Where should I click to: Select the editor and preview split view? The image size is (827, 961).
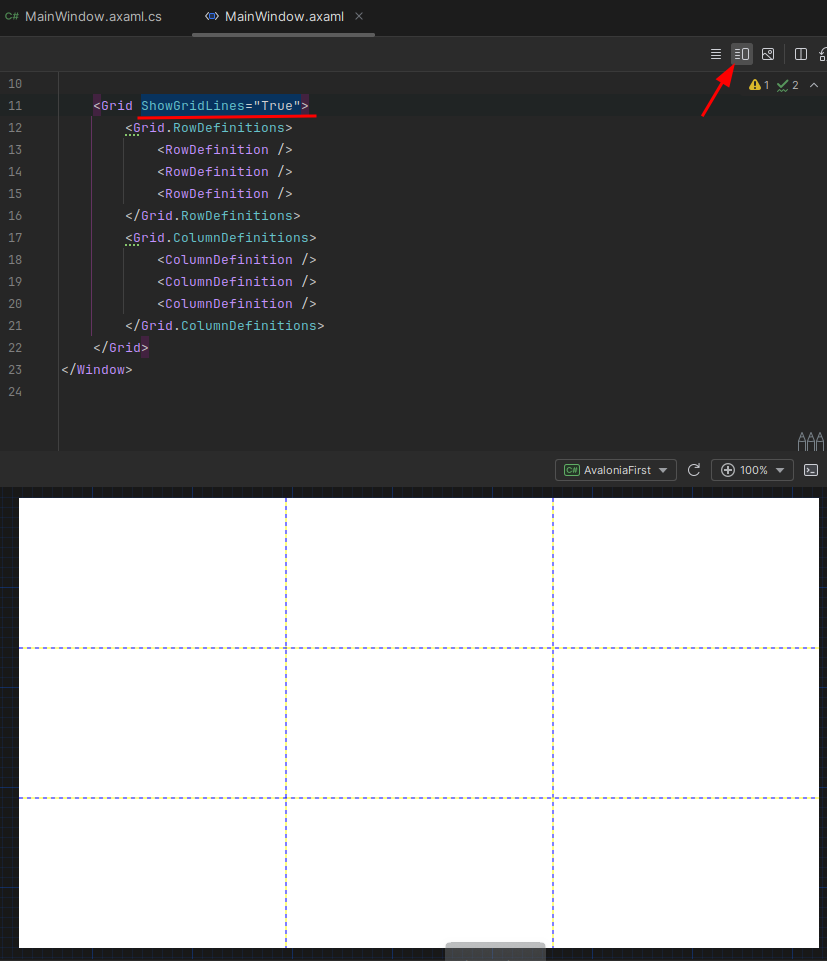742,54
